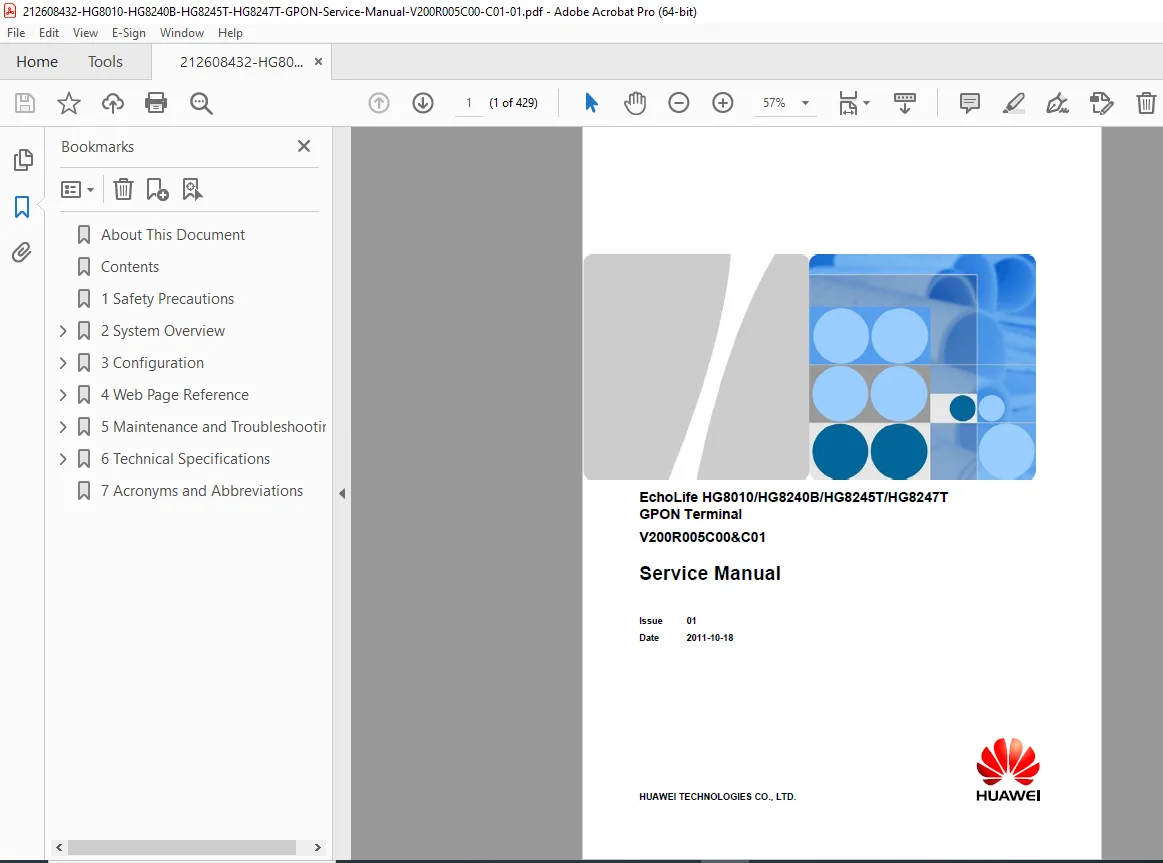
Task: Open the E-Sign menu
Action: click(x=128, y=33)
